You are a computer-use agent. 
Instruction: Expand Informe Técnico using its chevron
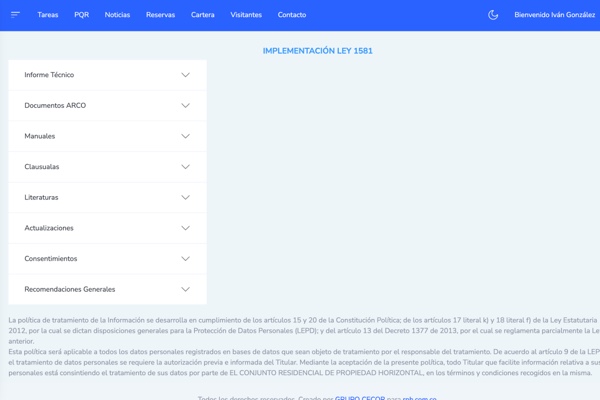point(185,75)
